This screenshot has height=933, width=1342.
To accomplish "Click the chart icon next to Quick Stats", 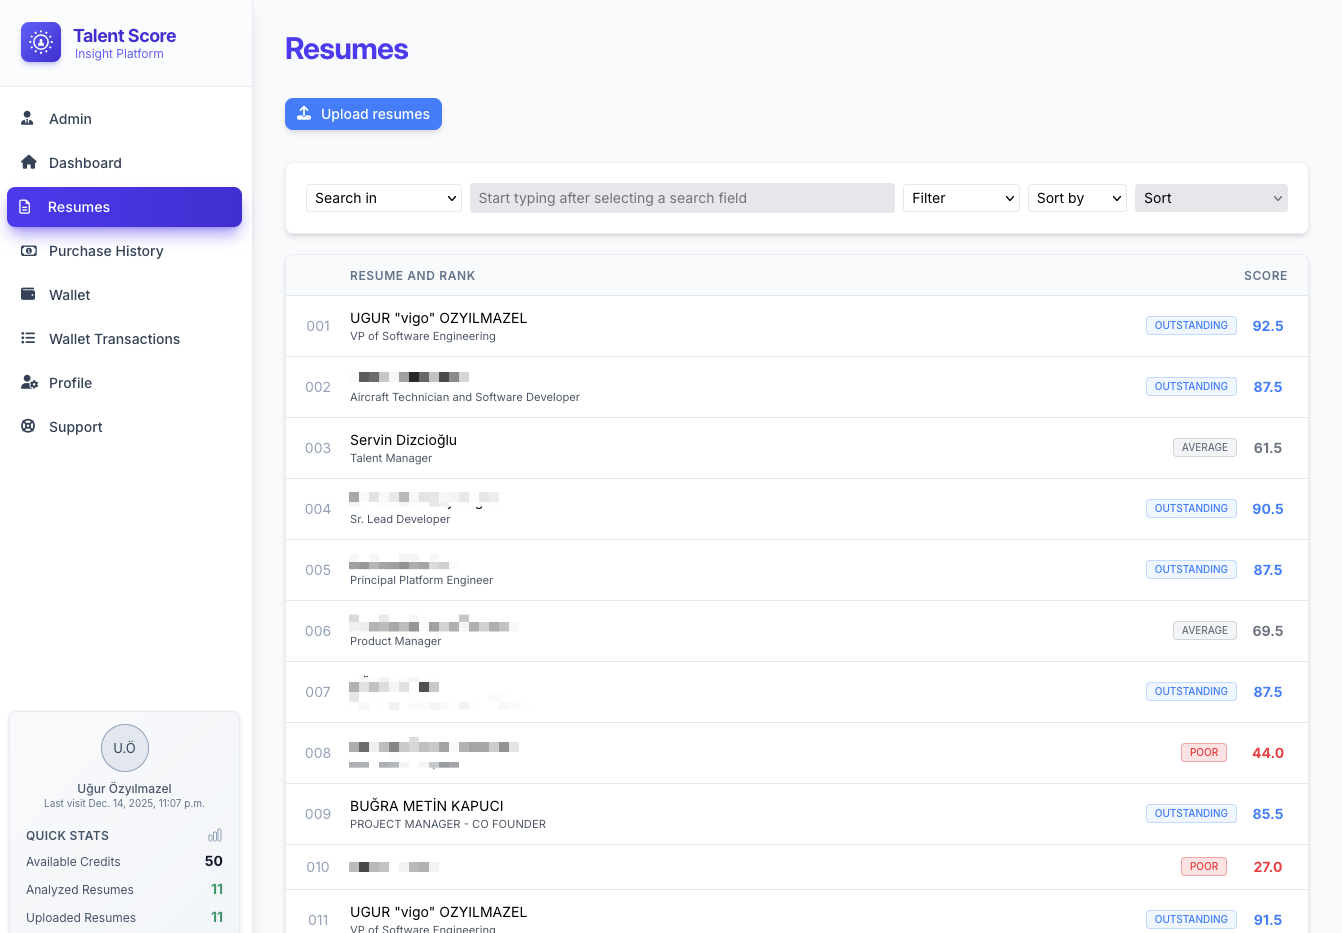I will (214, 835).
